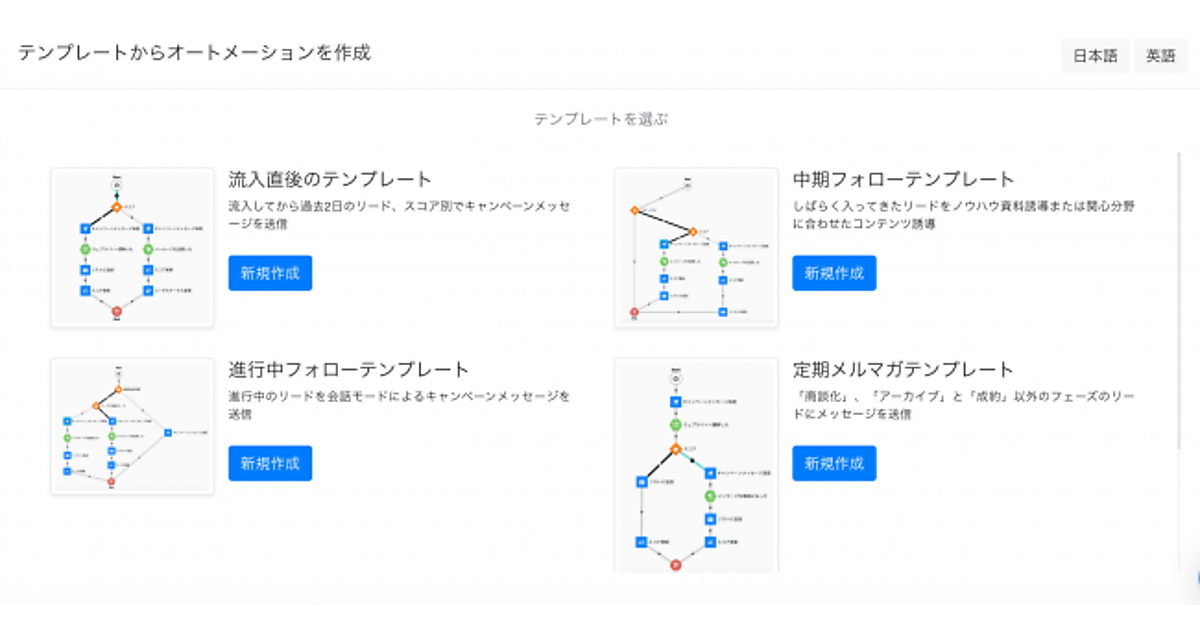
Task: Click 新規作成 for 流入直後のテンプレート
Action: click(x=270, y=273)
